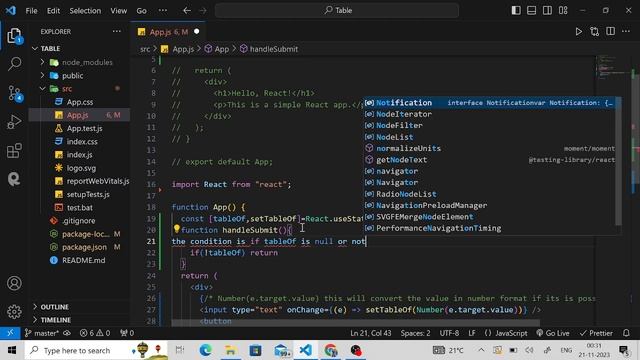Open the Selection menu

coord(85,11)
